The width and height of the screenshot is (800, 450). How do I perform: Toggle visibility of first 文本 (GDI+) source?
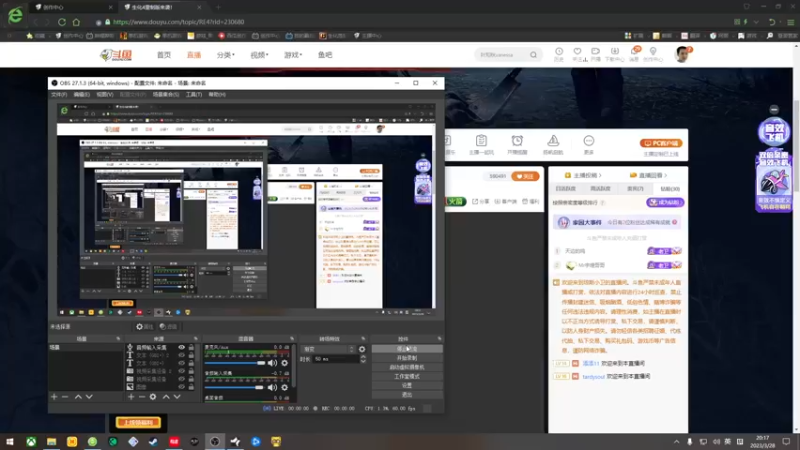181,355
